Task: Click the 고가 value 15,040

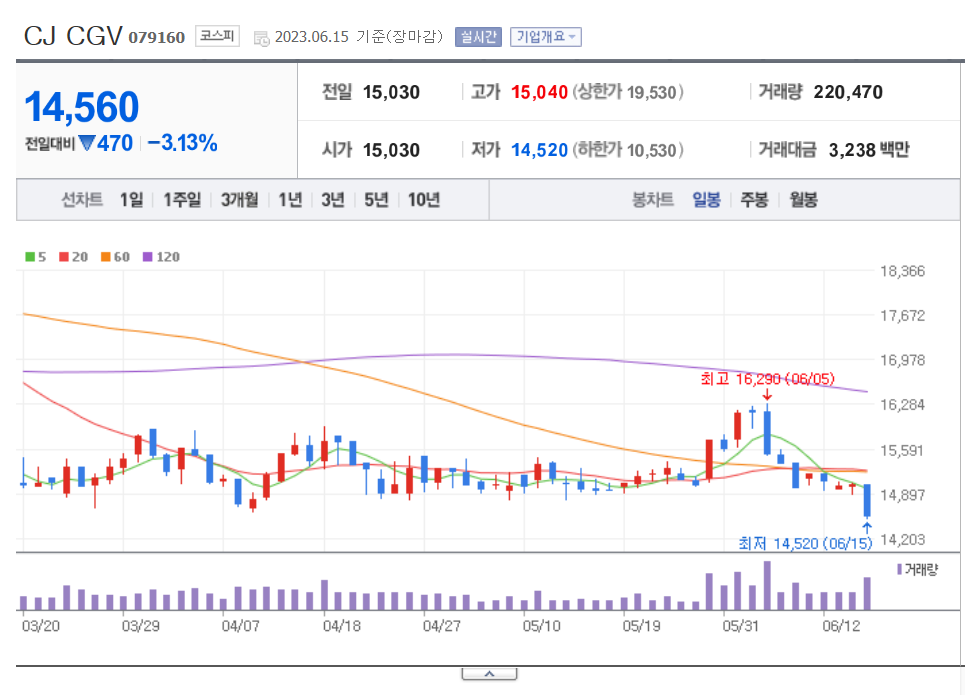Action: [x=539, y=92]
